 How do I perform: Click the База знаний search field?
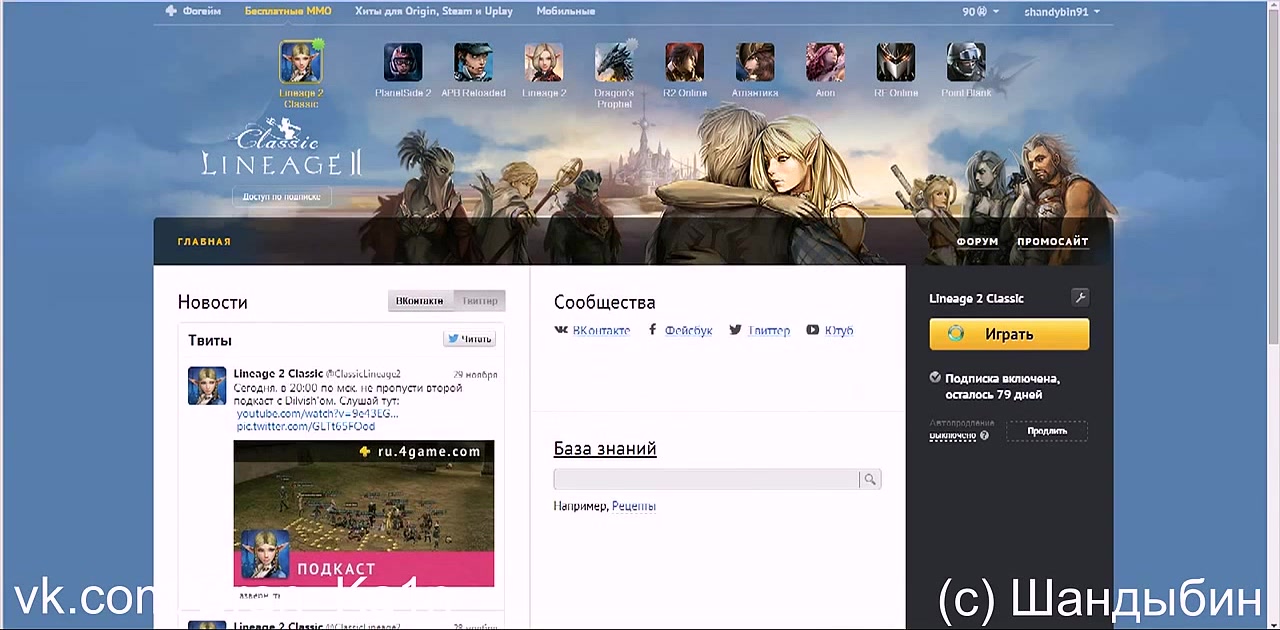(706, 480)
